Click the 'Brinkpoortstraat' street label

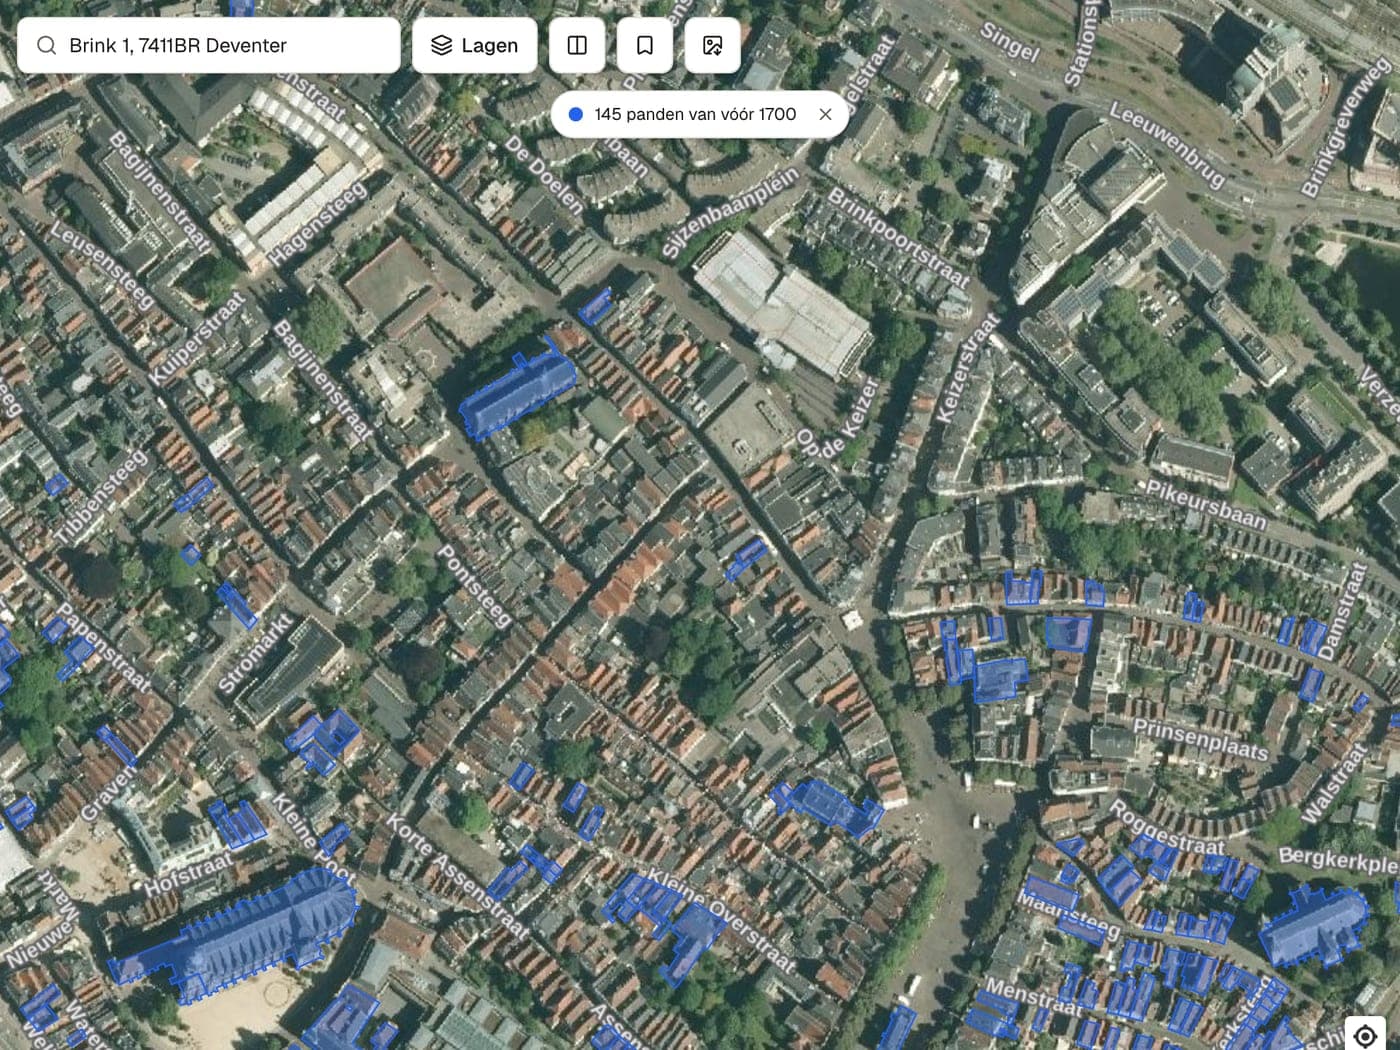pyautogui.click(x=899, y=237)
